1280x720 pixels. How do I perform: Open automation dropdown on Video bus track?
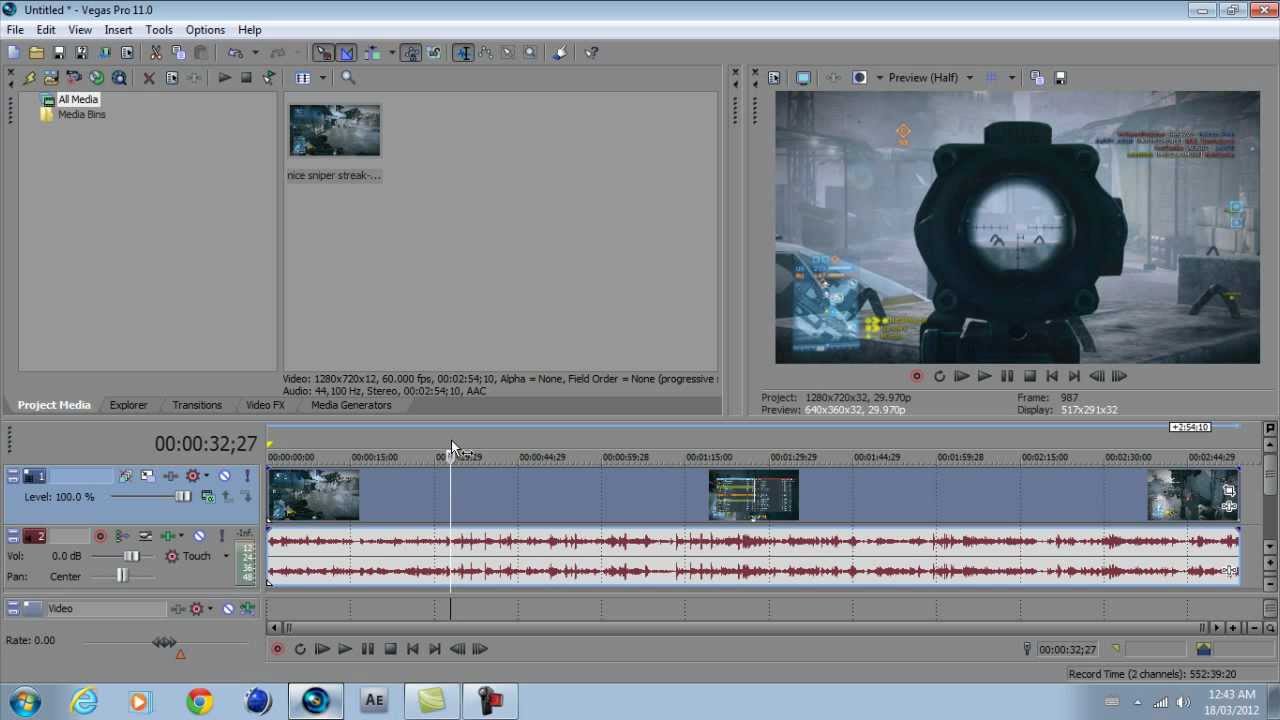point(210,608)
